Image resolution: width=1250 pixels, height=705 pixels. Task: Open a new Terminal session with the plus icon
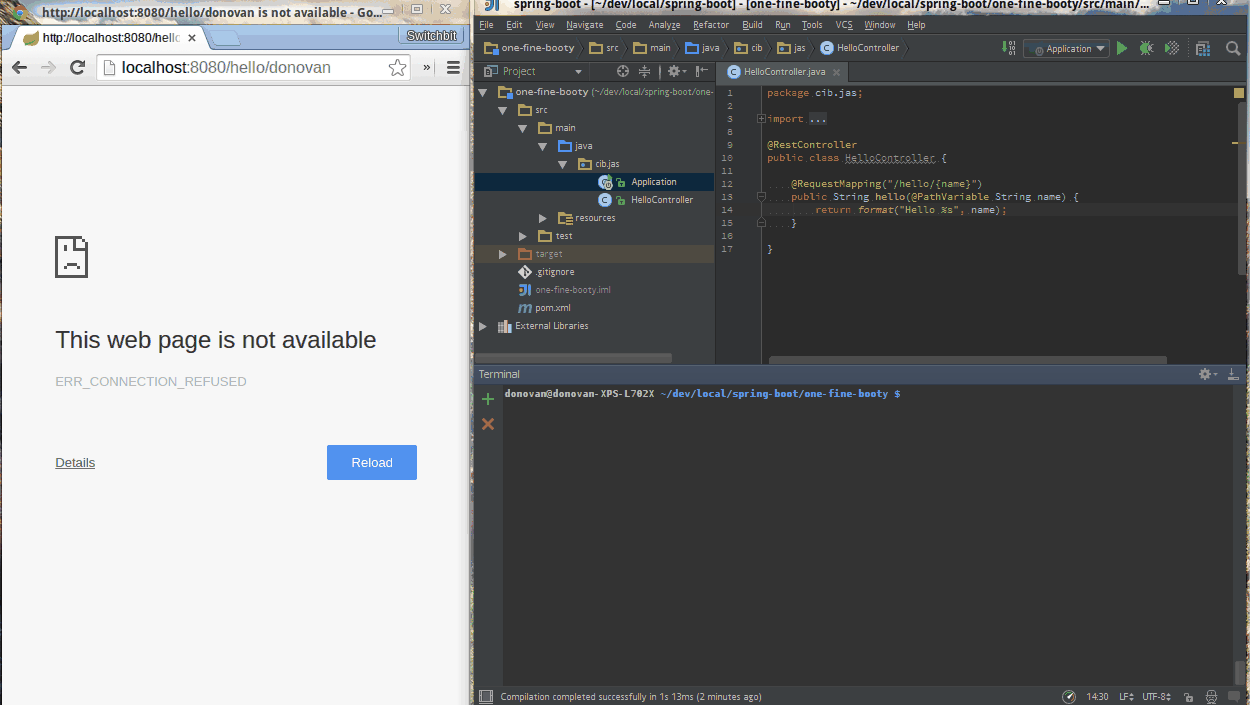[488, 397]
